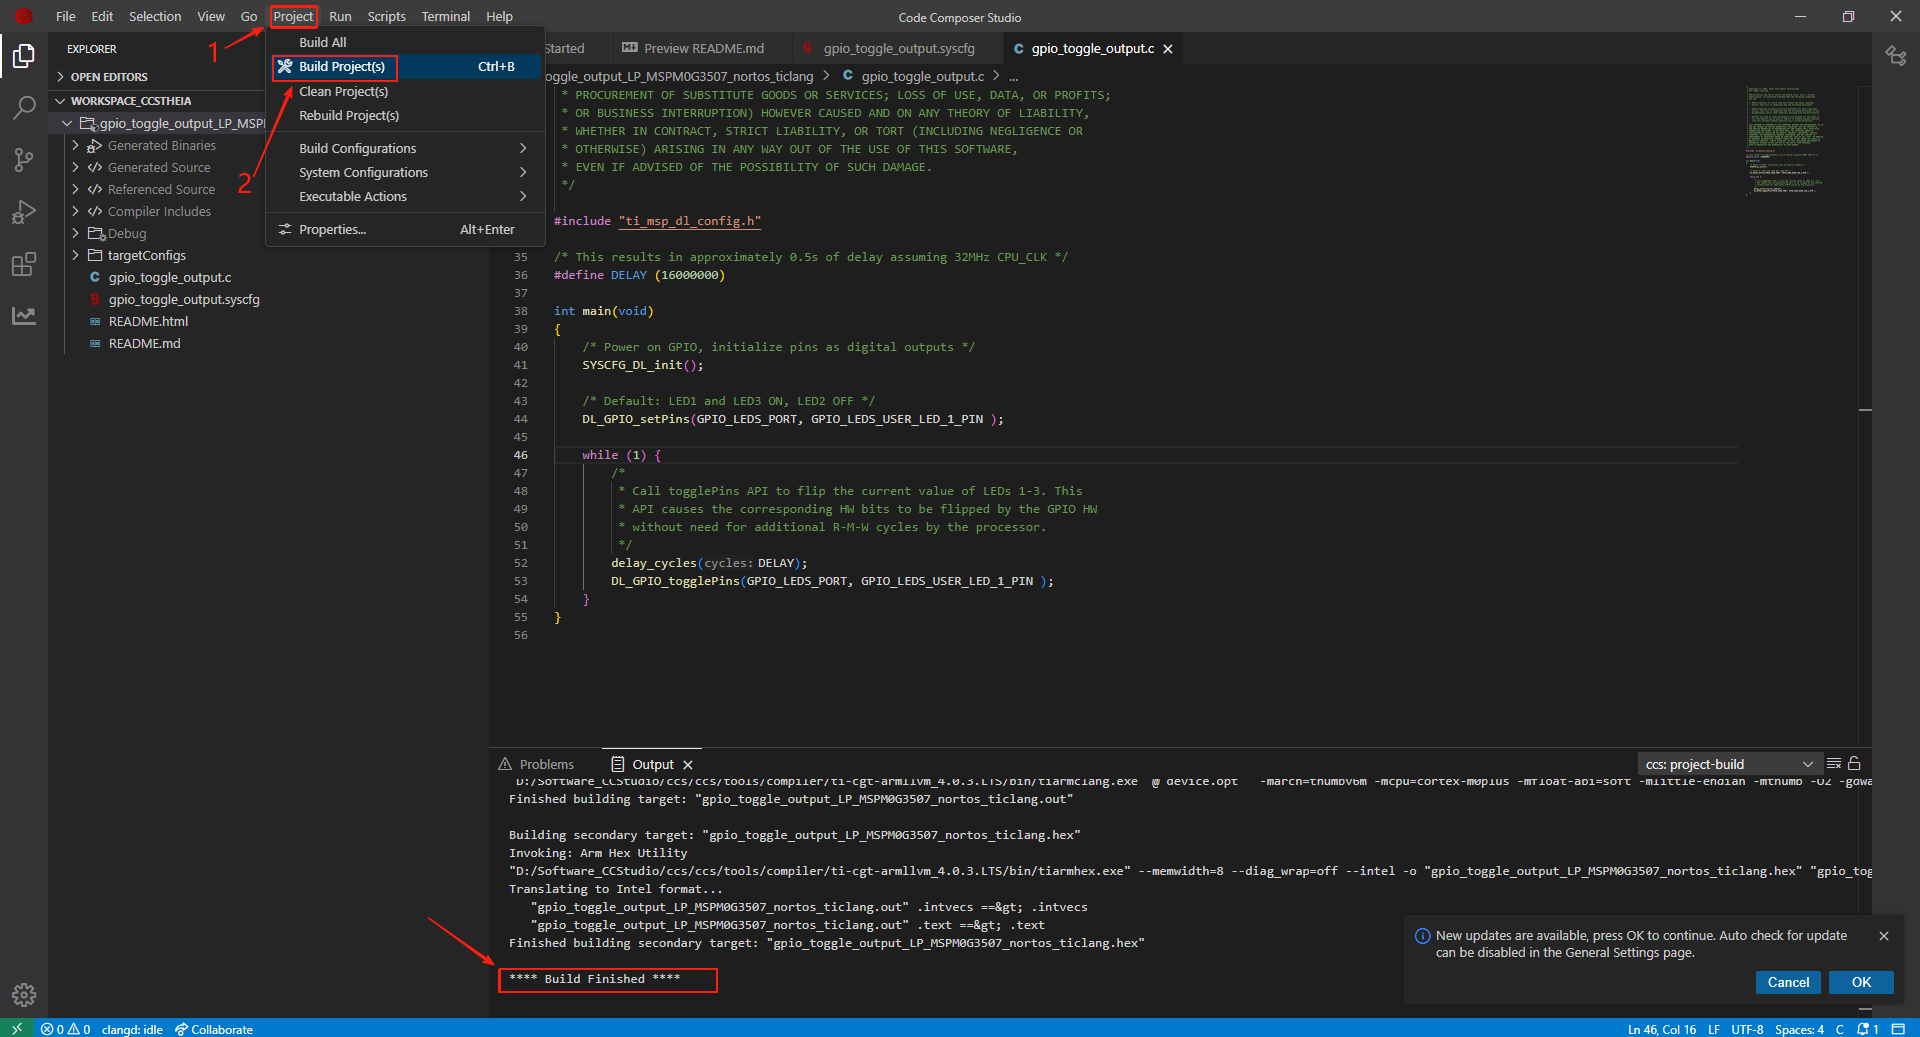
Task: Toggle the output scroll lock icon
Action: point(1854,764)
